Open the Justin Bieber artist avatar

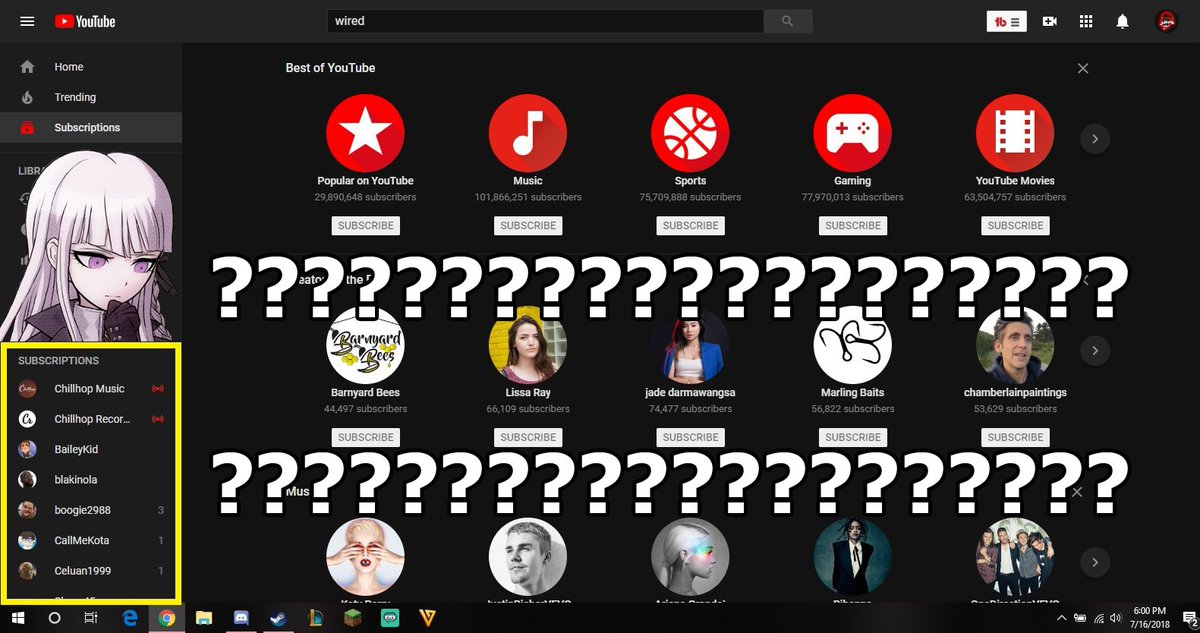point(528,557)
